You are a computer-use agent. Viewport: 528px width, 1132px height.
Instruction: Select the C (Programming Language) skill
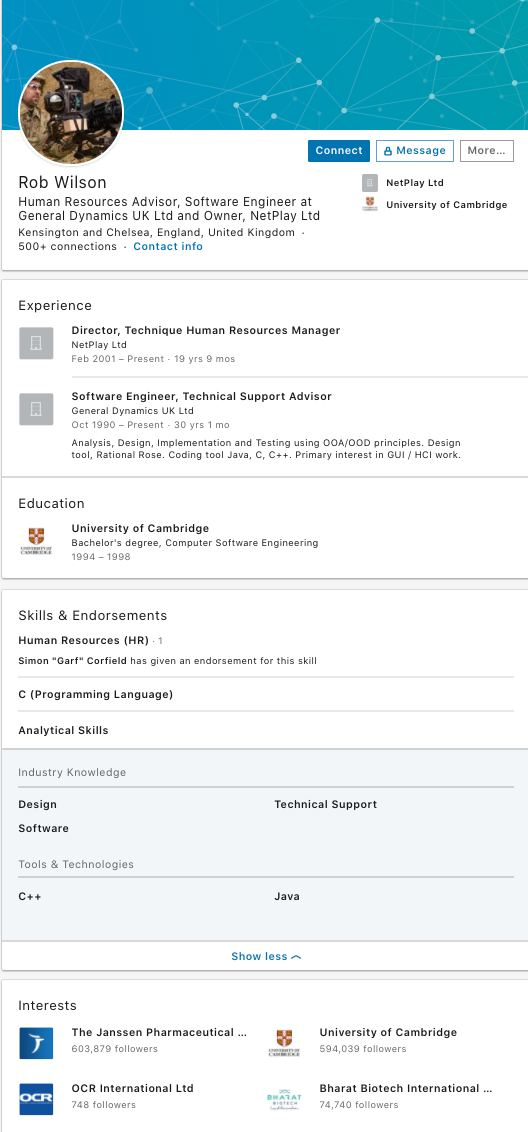pos(95,695)
